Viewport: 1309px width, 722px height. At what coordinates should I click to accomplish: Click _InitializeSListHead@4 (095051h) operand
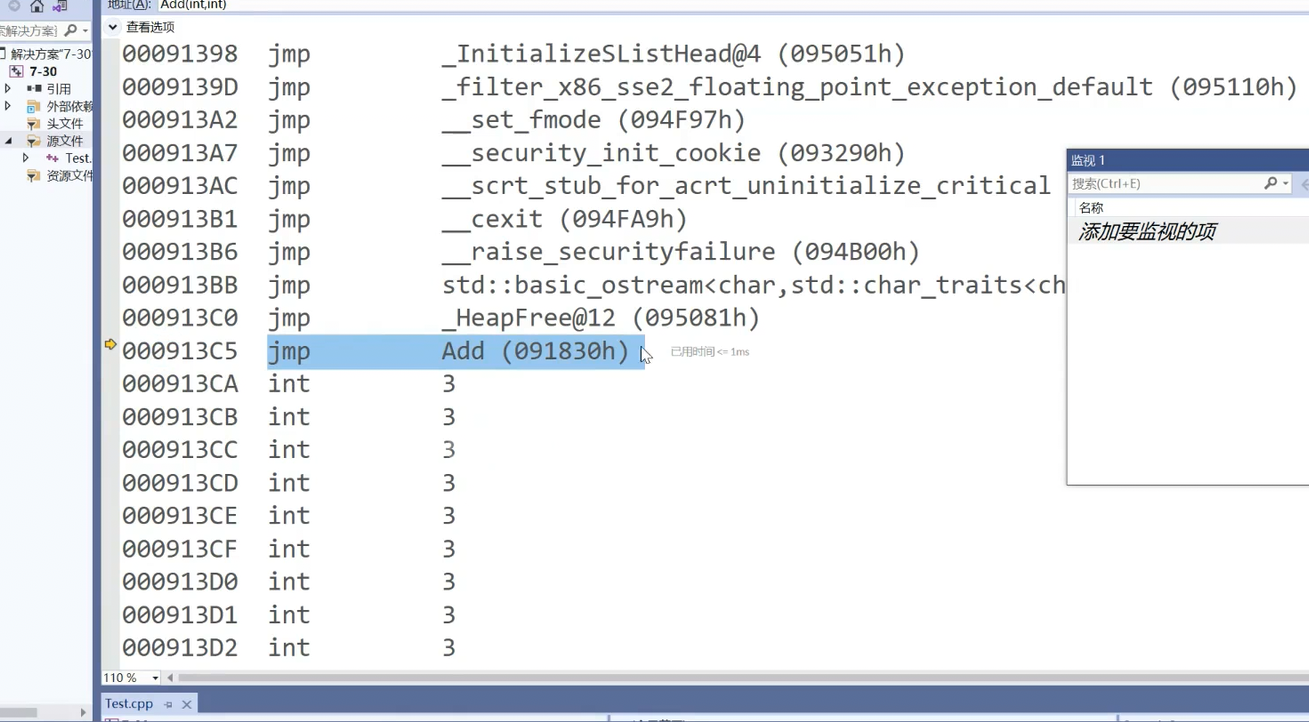pos(673,54)
